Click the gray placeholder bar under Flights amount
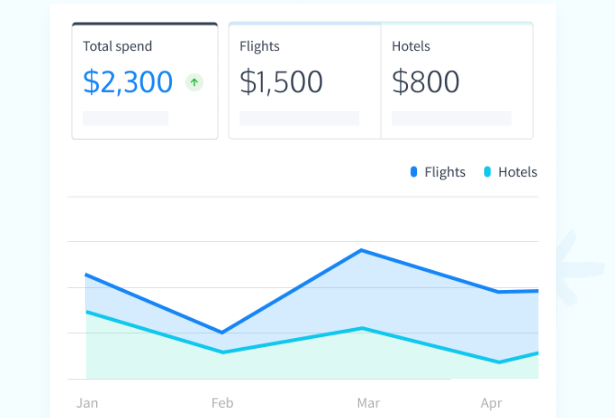The width and height of the screenshot is (615, 418). pyautogui.click(x=299, y=118)
